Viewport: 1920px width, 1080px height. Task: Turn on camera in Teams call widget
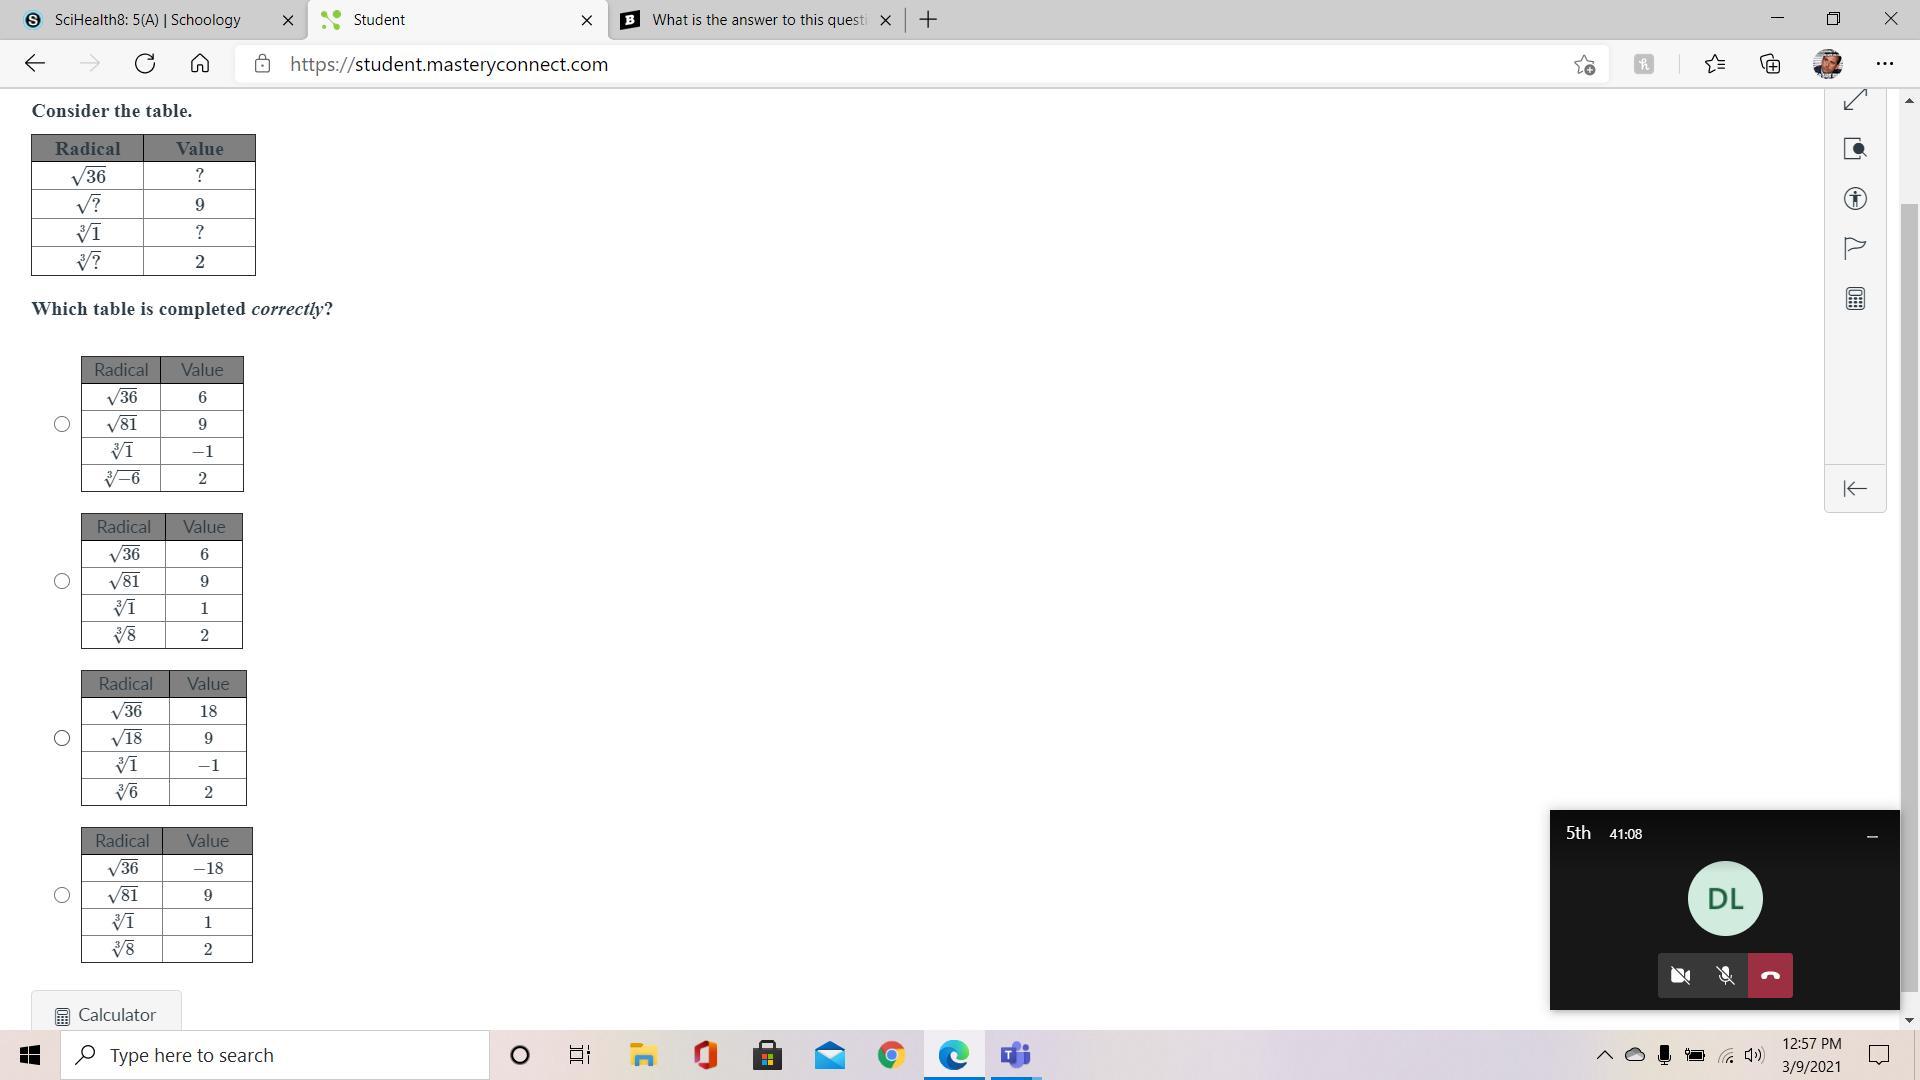[x=1680, y=975]
